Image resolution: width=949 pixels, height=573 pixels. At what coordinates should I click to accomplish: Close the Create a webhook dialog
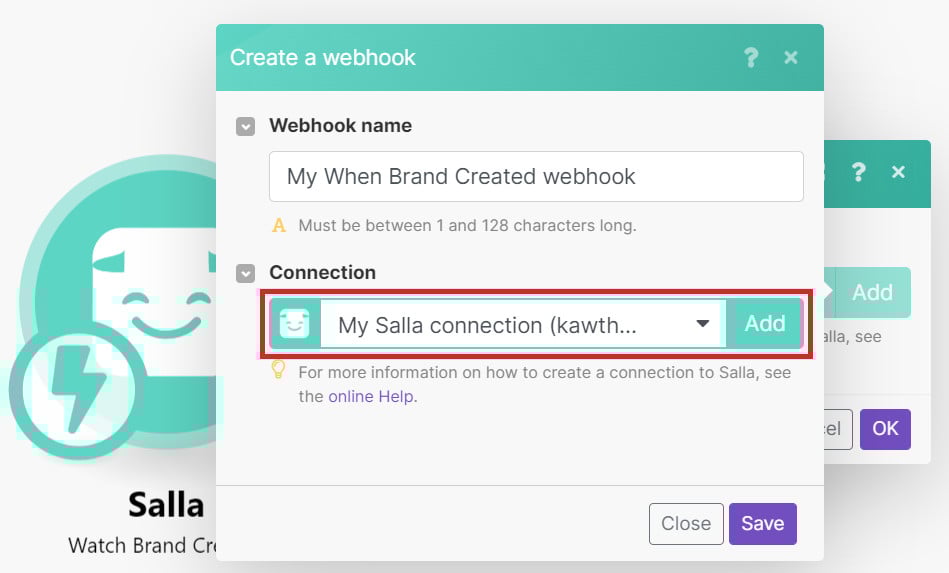(x=790, y=57)
